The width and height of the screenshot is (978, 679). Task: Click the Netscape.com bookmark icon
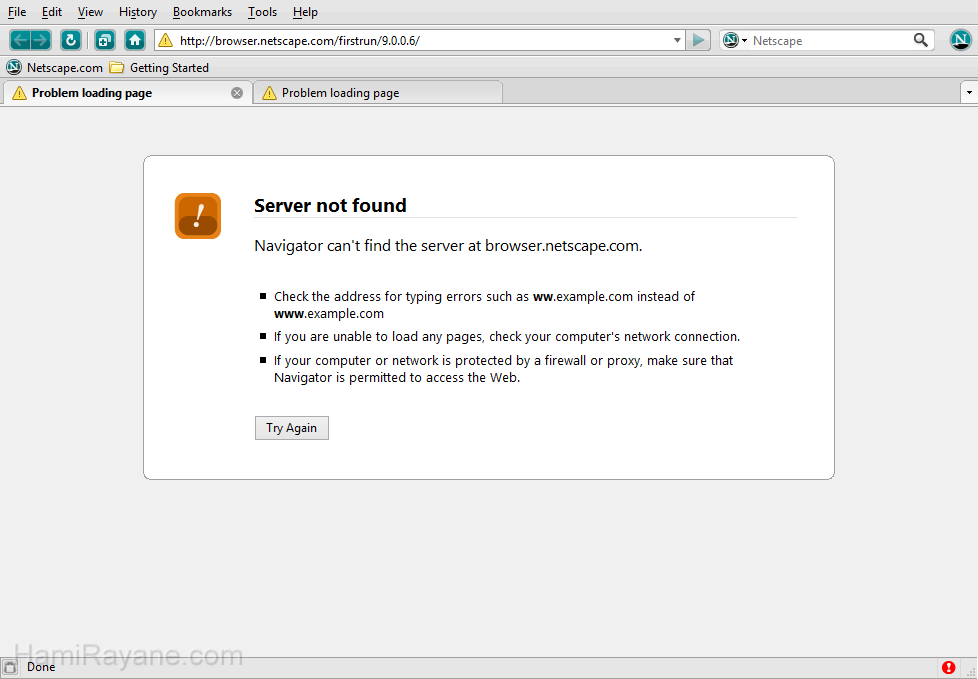click(x=13, y=67)
